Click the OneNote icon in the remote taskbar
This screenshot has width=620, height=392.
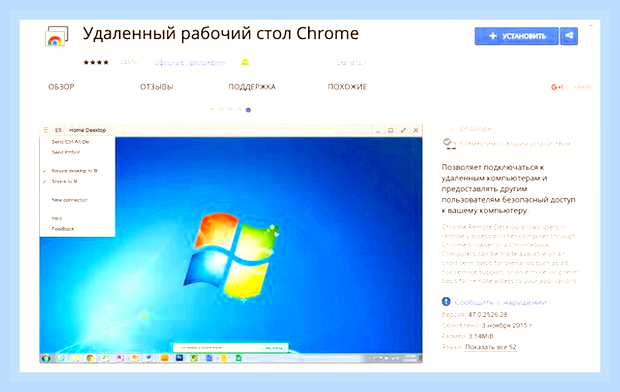[119, 358]
